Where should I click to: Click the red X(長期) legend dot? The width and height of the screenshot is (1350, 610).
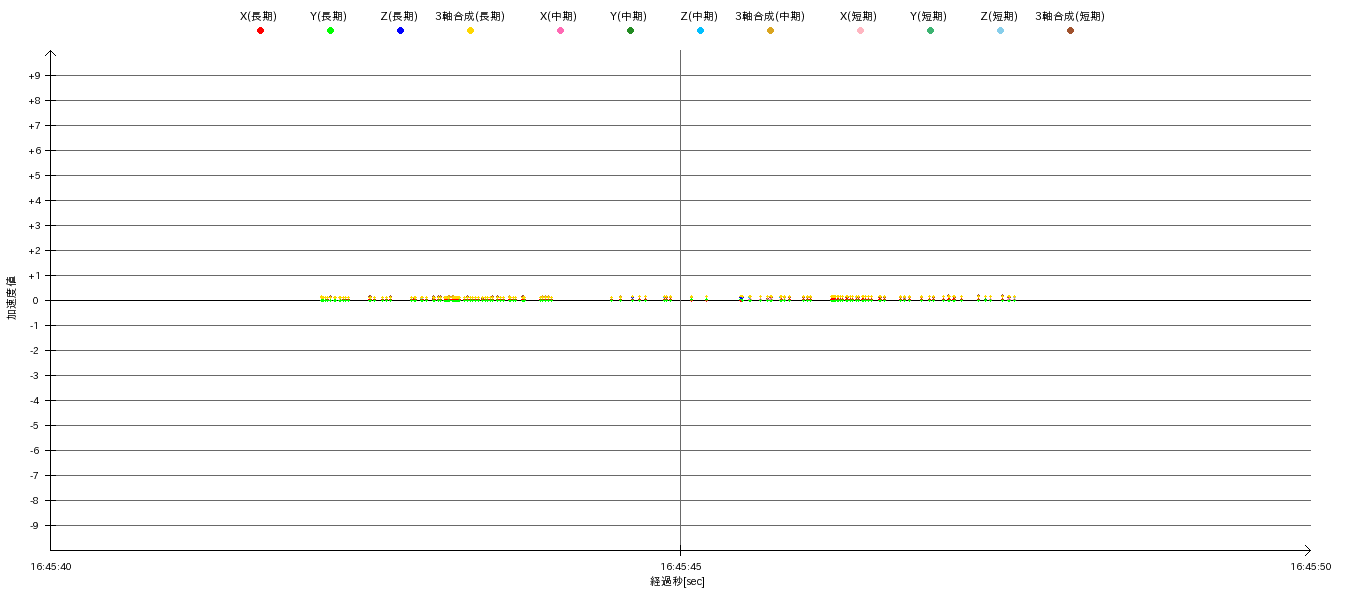coord(260,31)
